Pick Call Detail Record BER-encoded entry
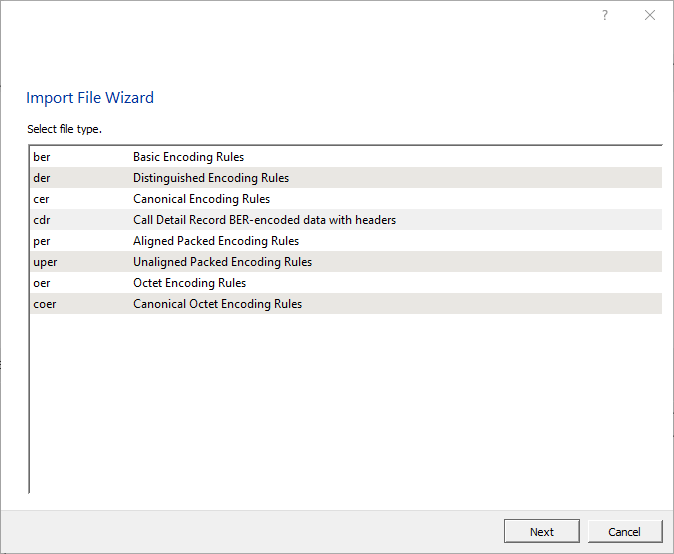The image size is (674, 554). pos(264,220)
